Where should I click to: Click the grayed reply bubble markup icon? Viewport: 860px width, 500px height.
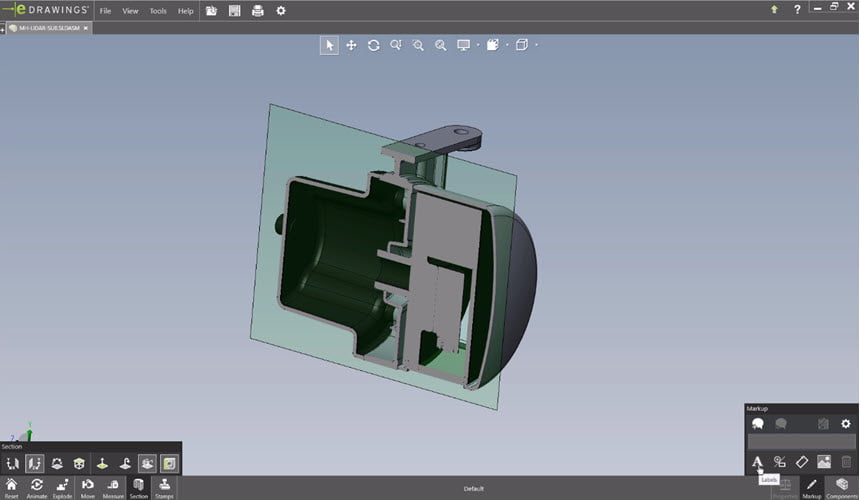point(781,423)
